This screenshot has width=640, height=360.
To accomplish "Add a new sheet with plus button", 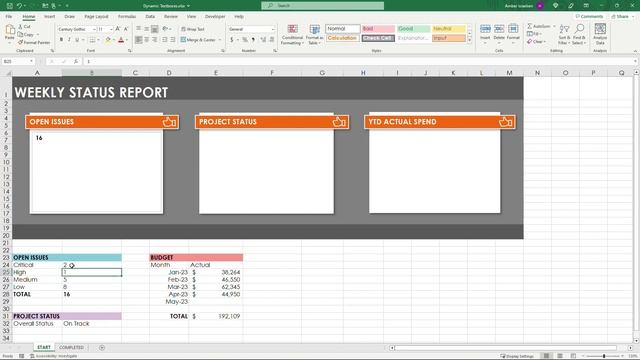I will coord(102,347).
